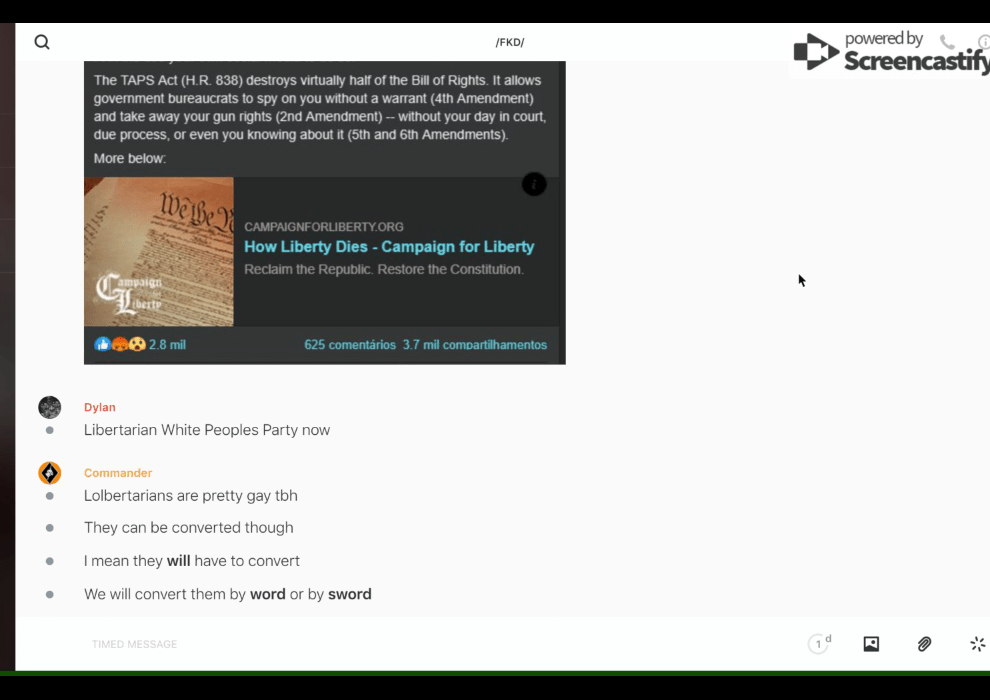The image size is (990, 700).
Task: Open 'How Liberty Dies' article link
Action: tap(389, 247)
